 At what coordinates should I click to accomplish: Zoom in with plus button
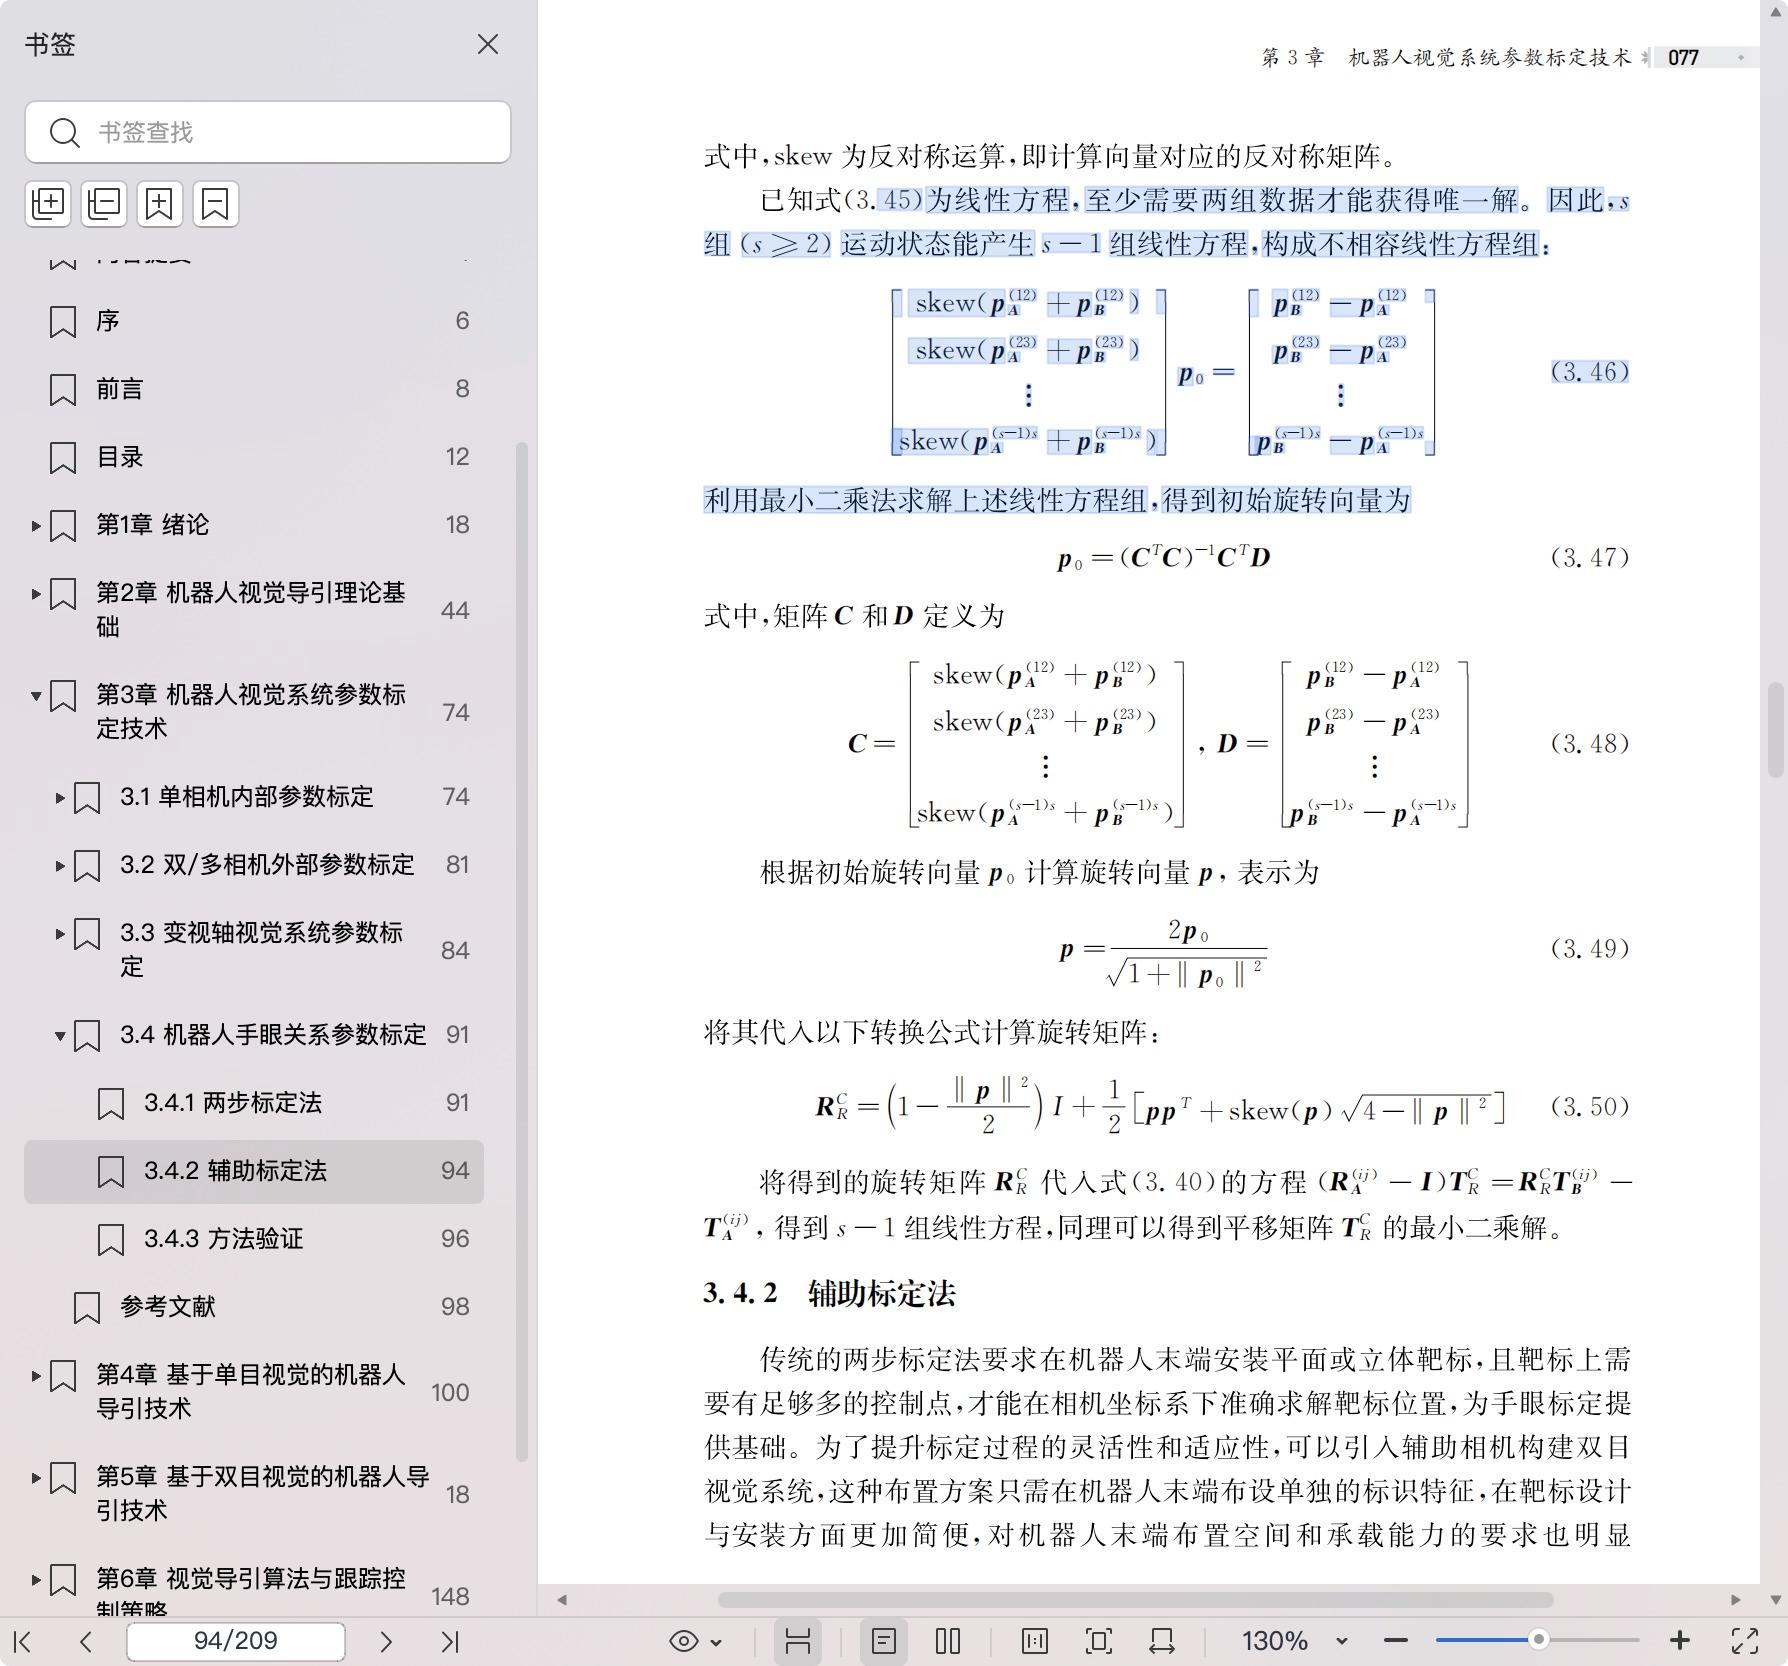tap(1680, 1641)
